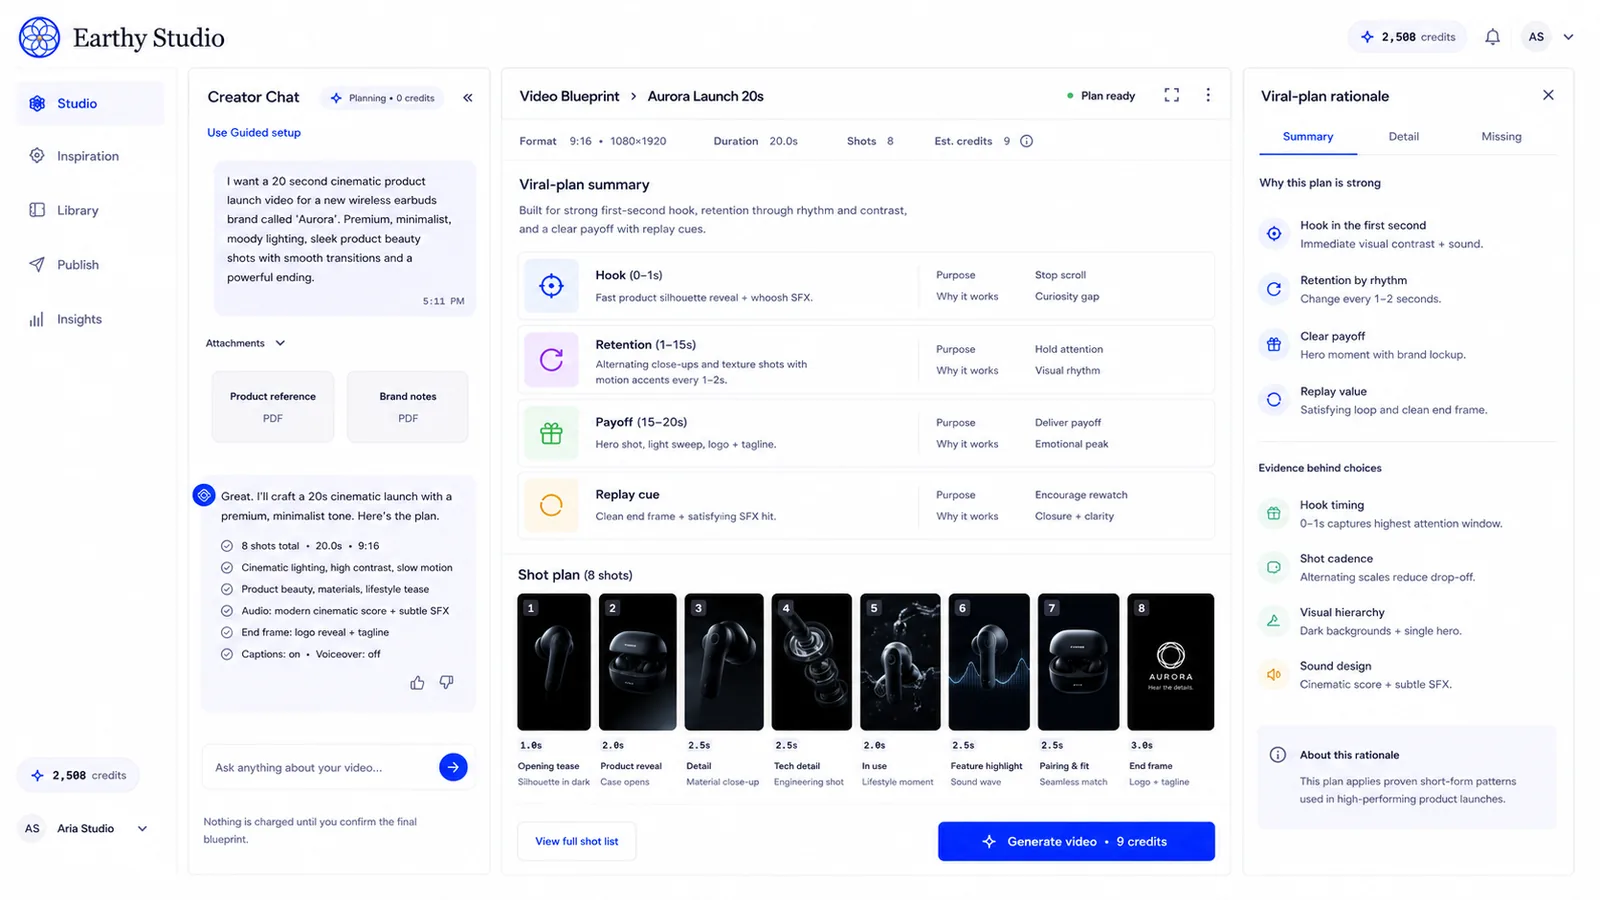
Task: Toggle the 'Product beauty, materials' check item
Action: (x=227, y=590)
